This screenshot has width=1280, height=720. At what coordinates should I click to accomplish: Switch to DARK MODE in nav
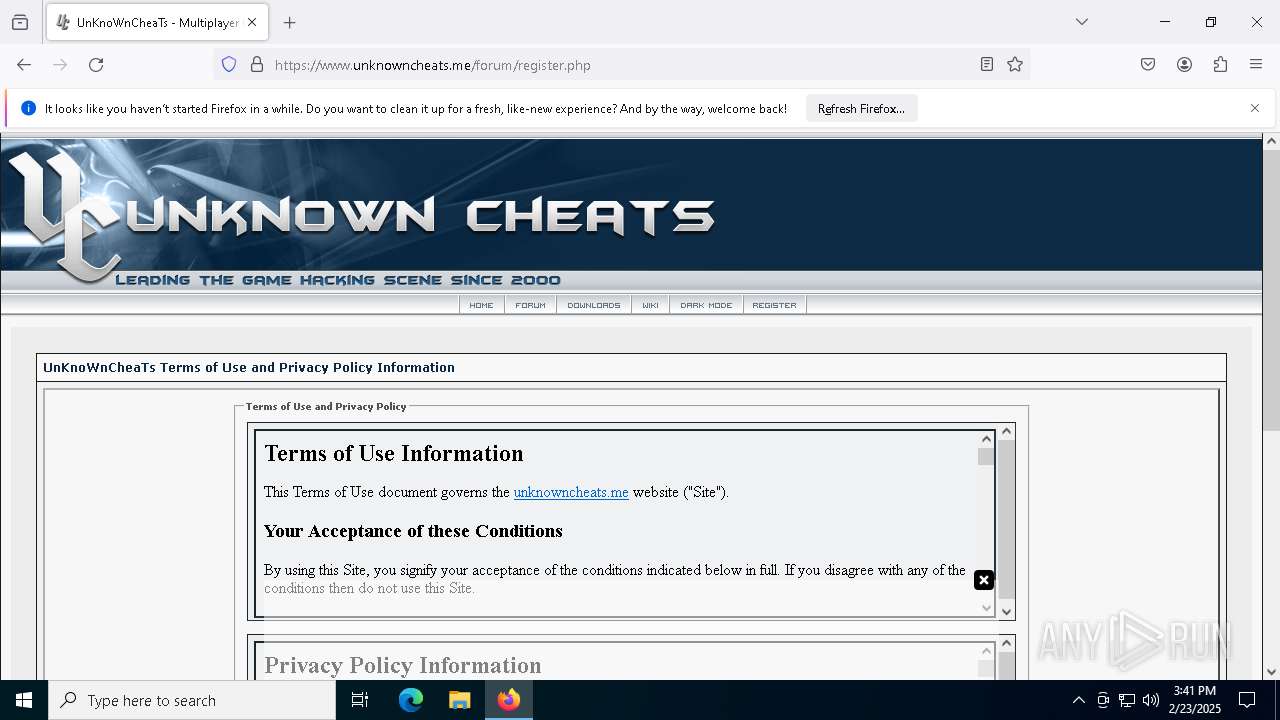point(706,305)
